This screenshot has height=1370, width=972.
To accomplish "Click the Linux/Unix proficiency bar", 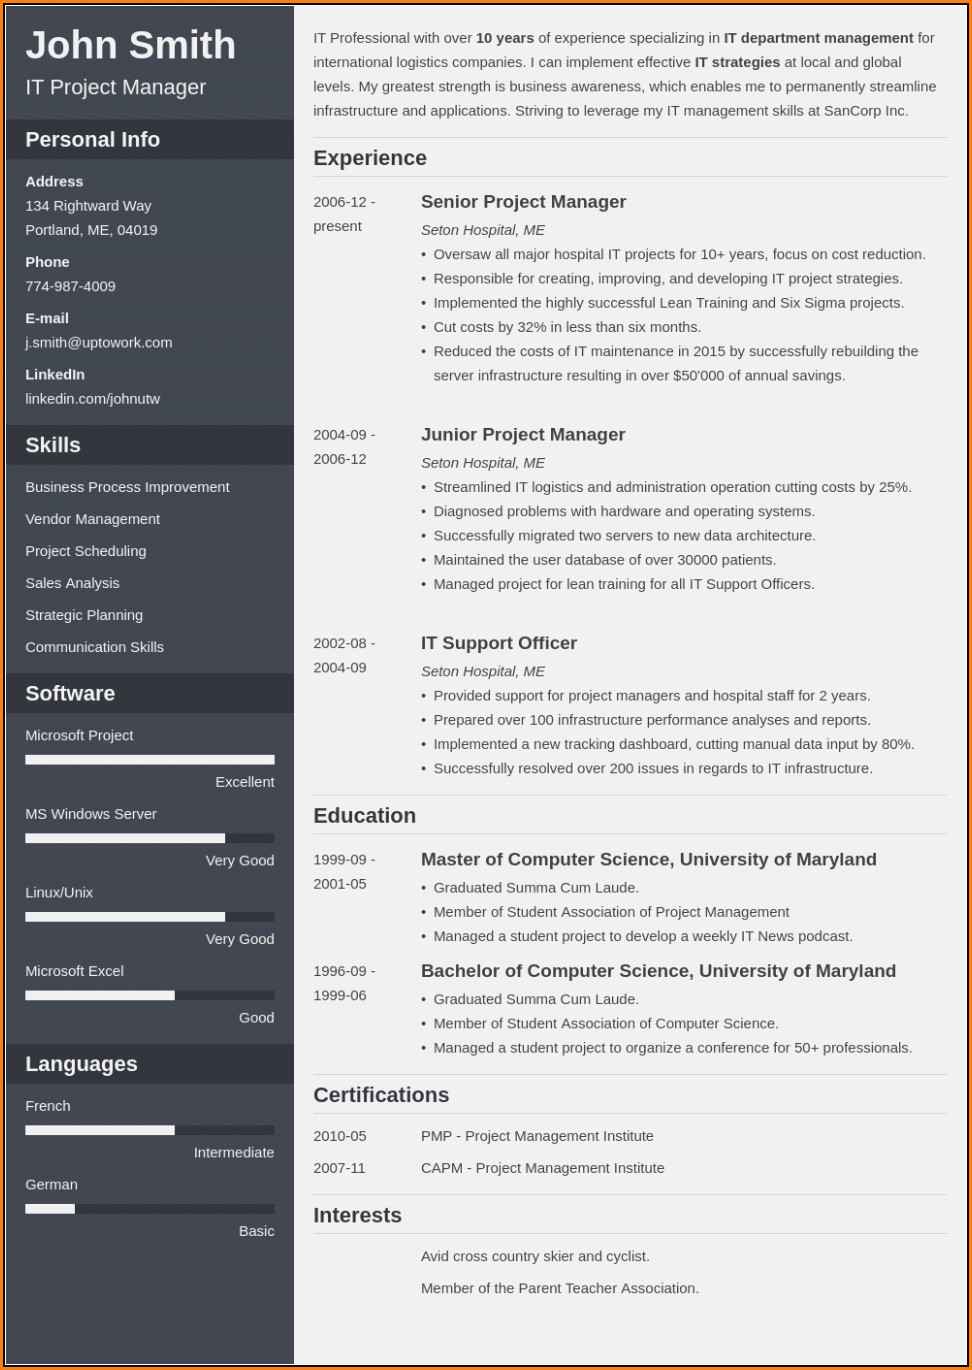I will click(150, 916).
